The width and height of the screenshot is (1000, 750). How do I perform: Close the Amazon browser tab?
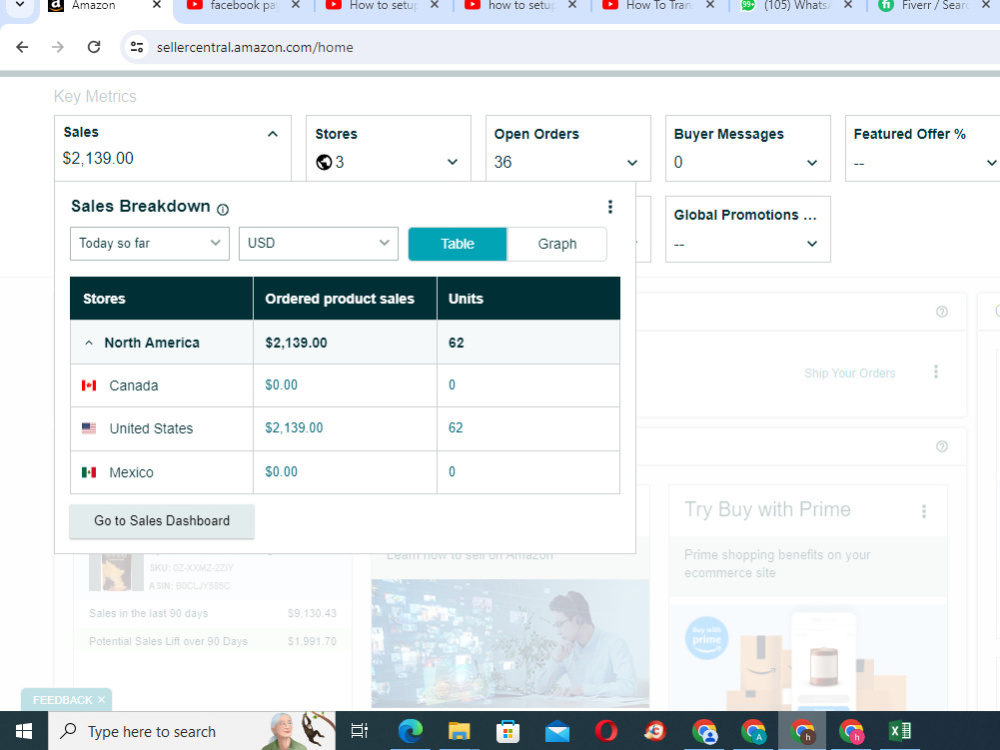click(157, 5)
